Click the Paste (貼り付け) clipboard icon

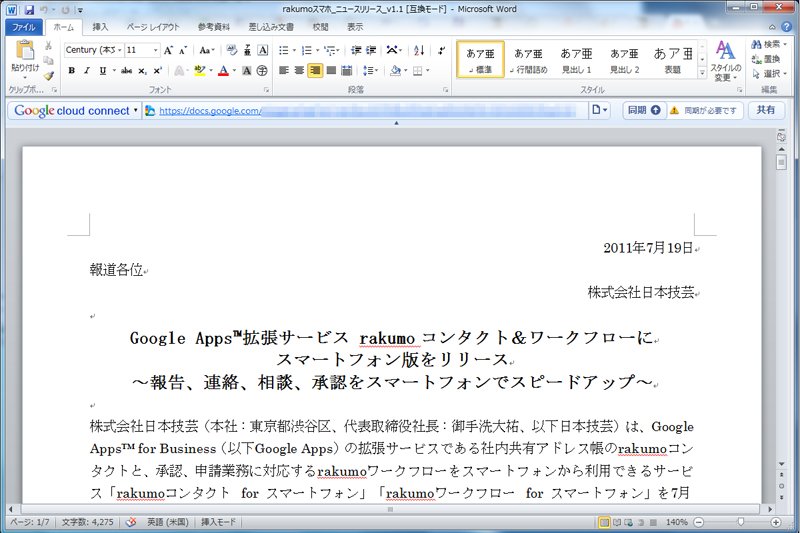point(24,51)
